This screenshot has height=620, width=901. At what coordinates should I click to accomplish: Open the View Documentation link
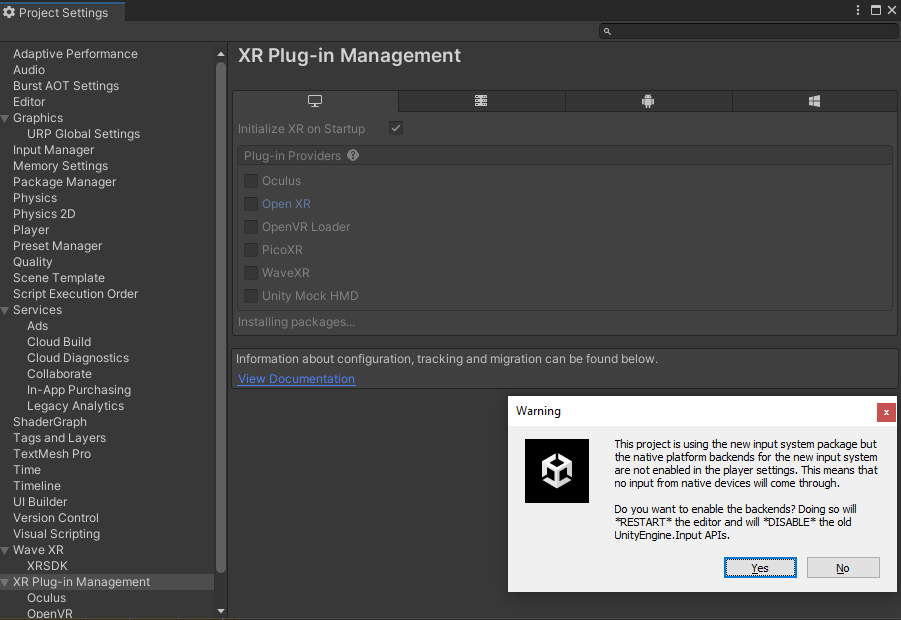pyautogui.click(x=296, y=379)
